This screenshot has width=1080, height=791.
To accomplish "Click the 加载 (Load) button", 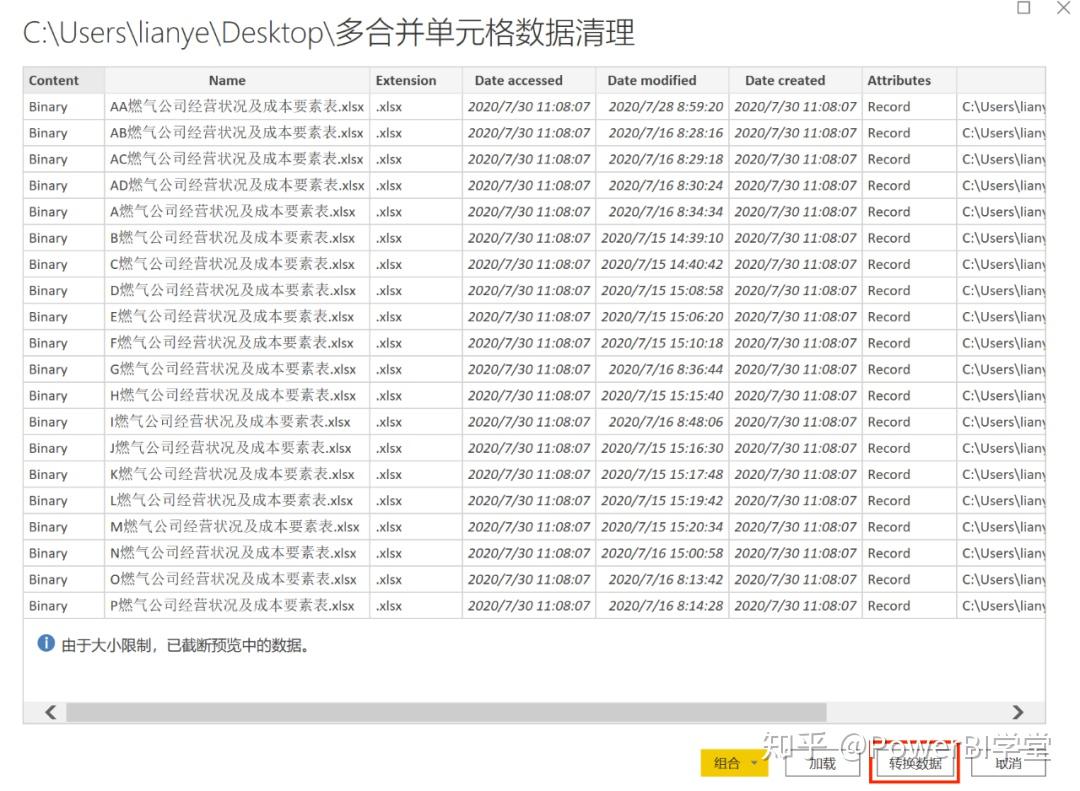I will tap(822, 762).
